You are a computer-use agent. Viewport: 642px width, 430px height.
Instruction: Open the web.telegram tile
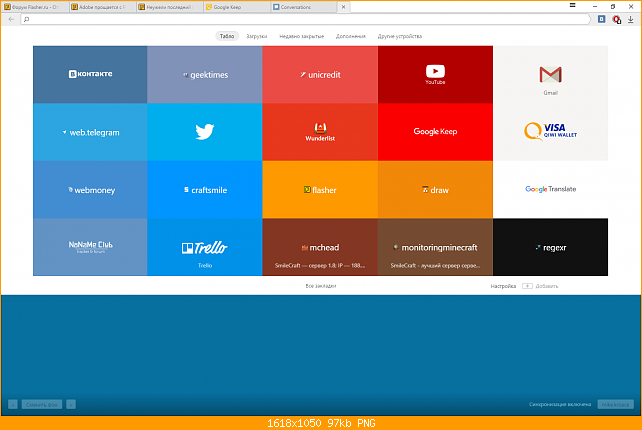coord(90,132)
